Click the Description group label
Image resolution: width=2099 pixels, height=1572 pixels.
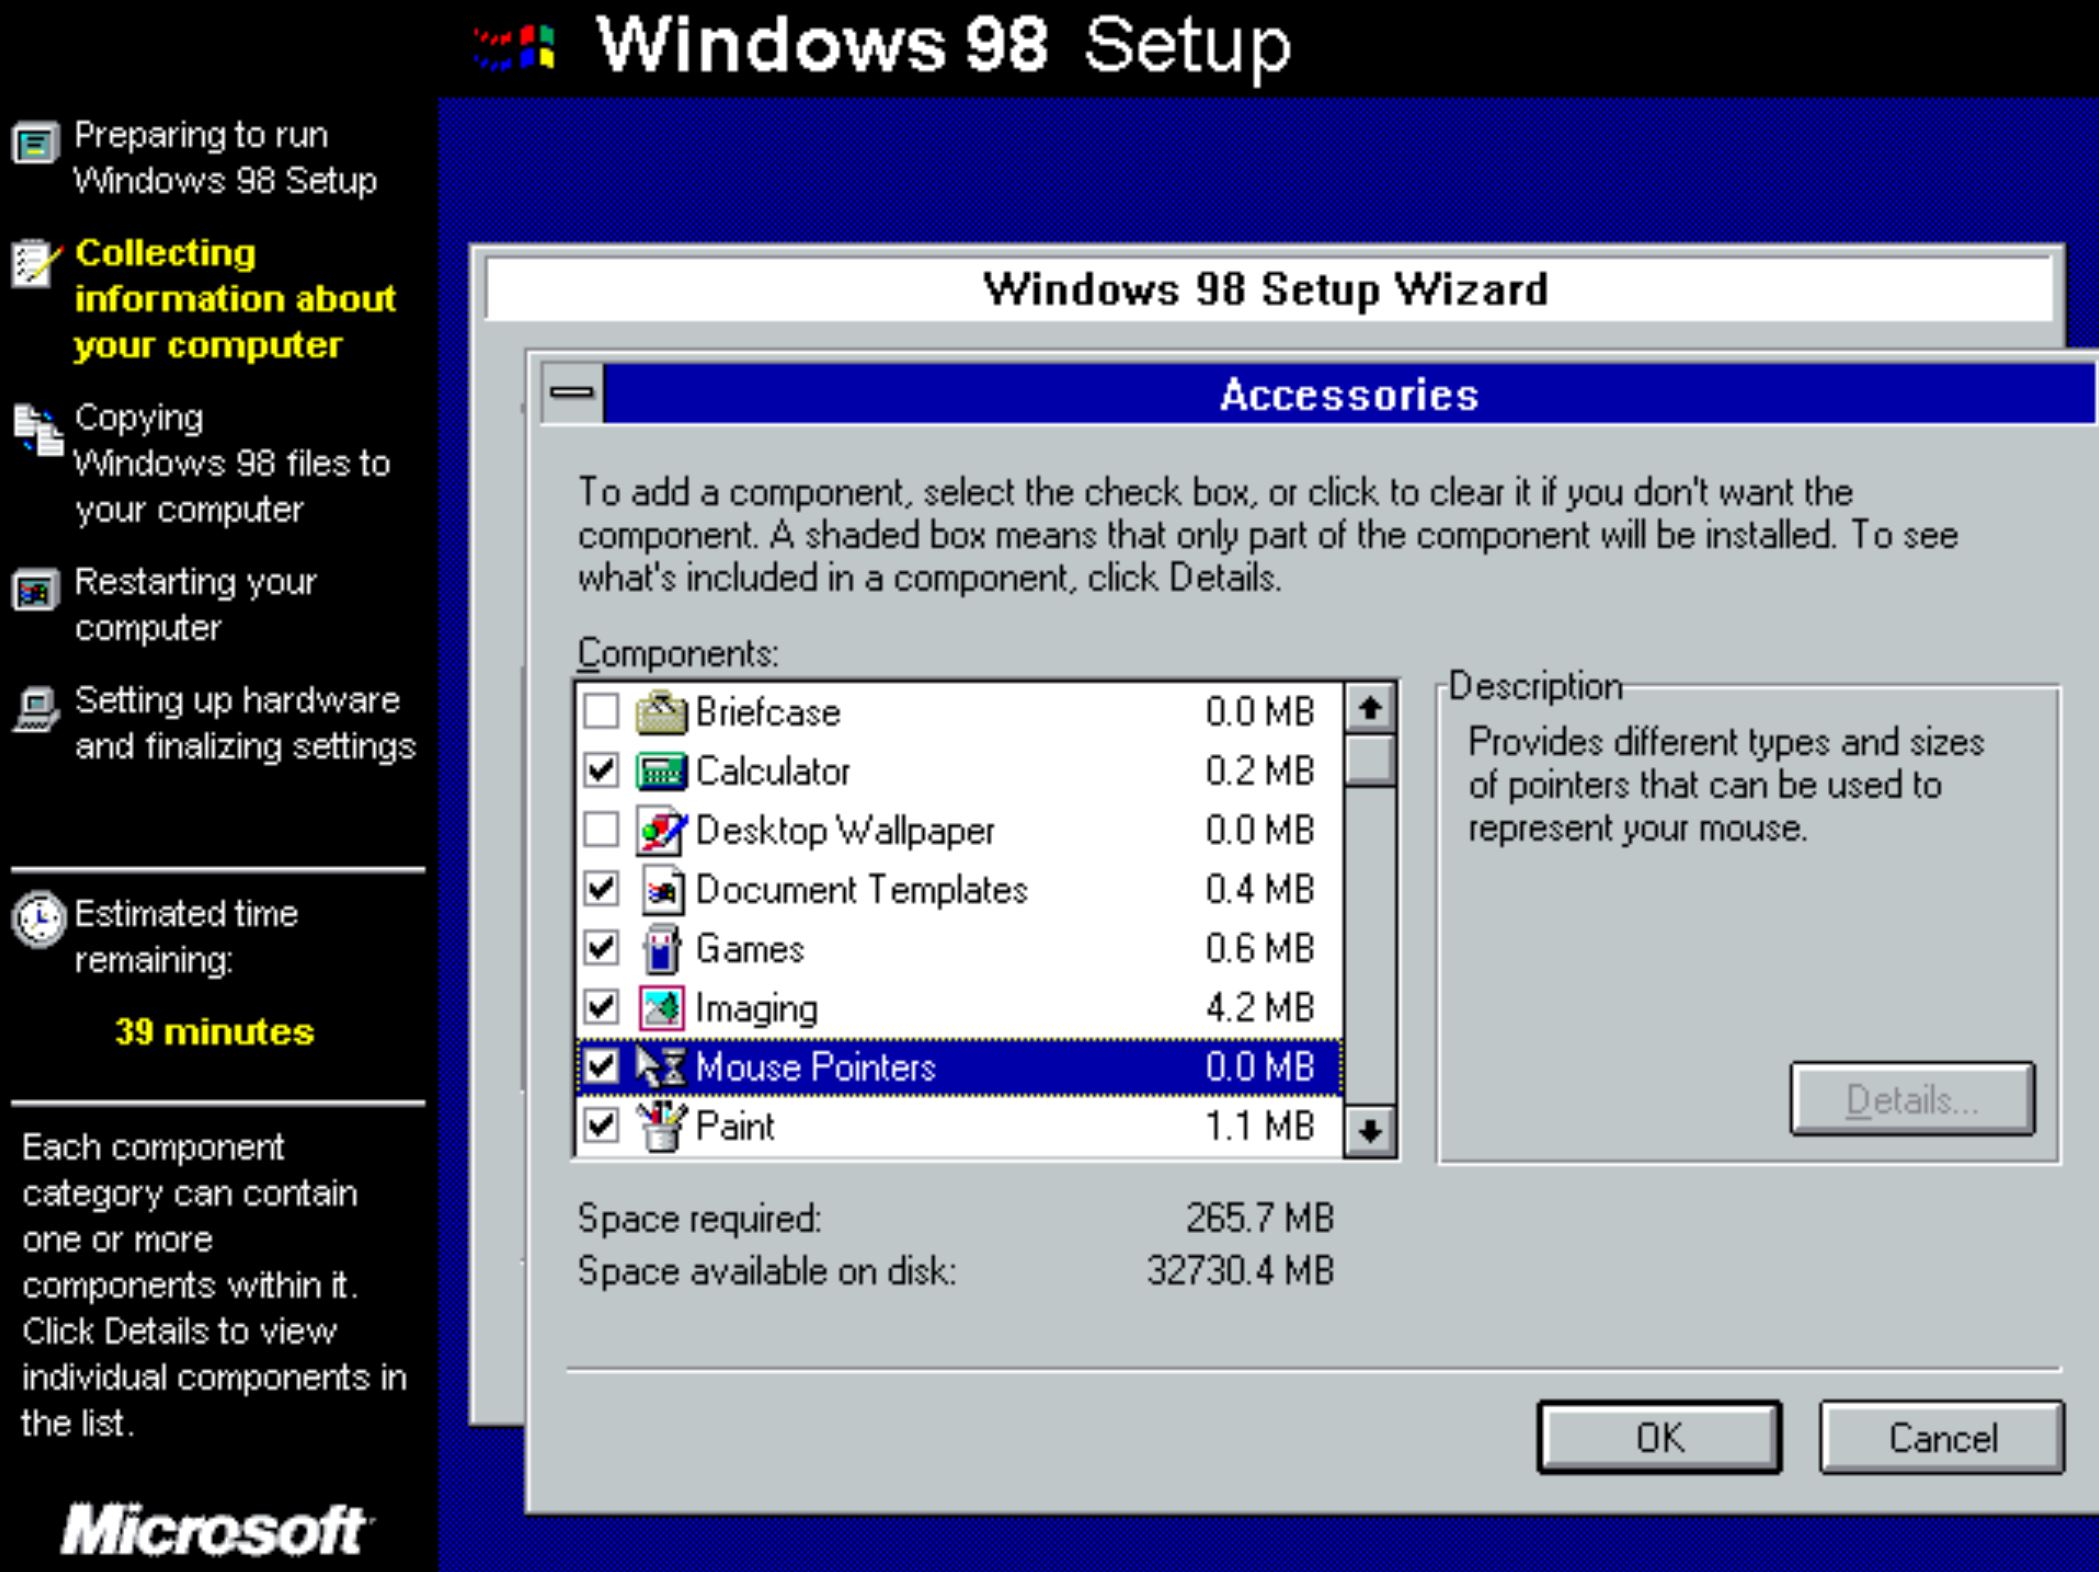[1535, 686]
